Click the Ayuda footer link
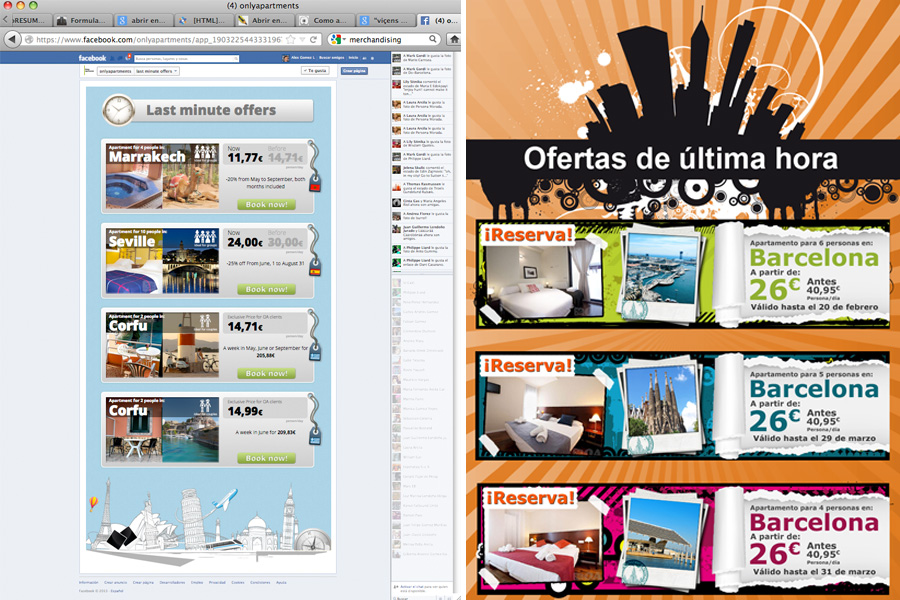The width and height of the screenshot is (900, 600). tap(281, 583)
